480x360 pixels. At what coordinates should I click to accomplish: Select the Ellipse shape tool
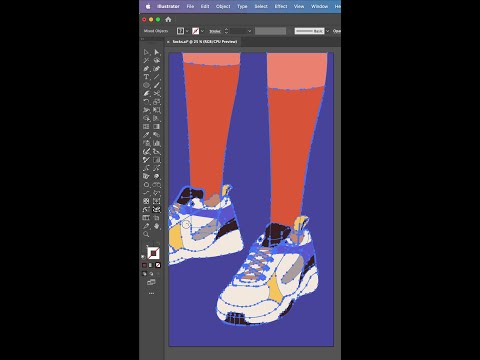(146, 85)
